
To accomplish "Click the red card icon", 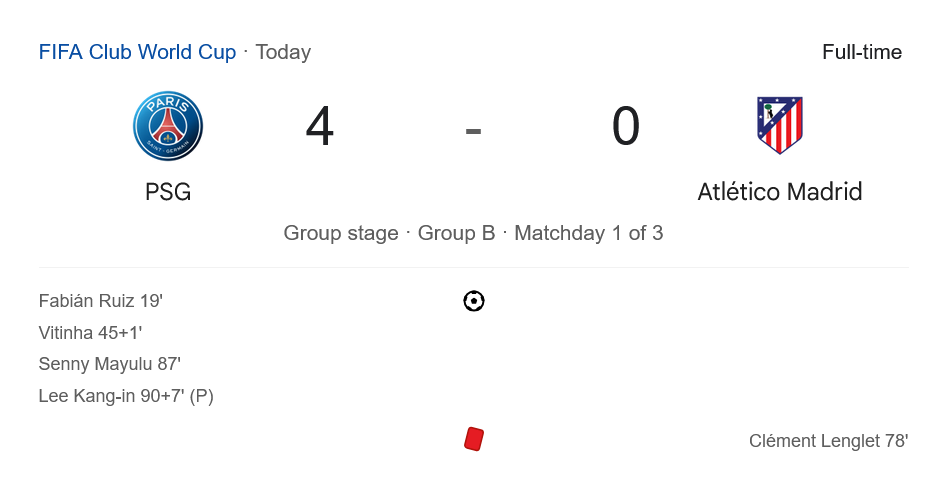I will pos(474,439).
